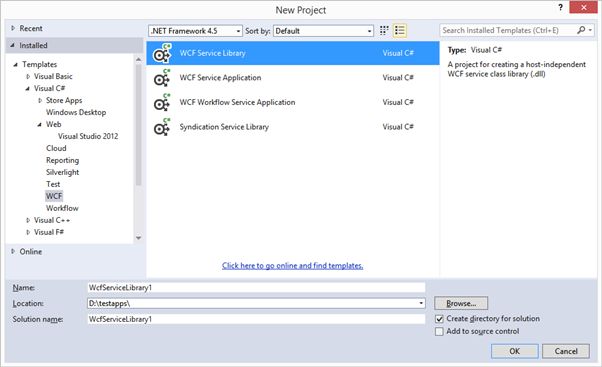Expand the Online section
602x367 pixels.
(x=13, y=251)
